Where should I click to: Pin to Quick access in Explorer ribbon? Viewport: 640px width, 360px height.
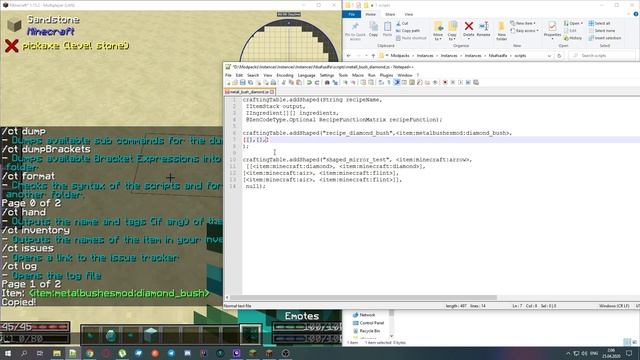[355, 31]
